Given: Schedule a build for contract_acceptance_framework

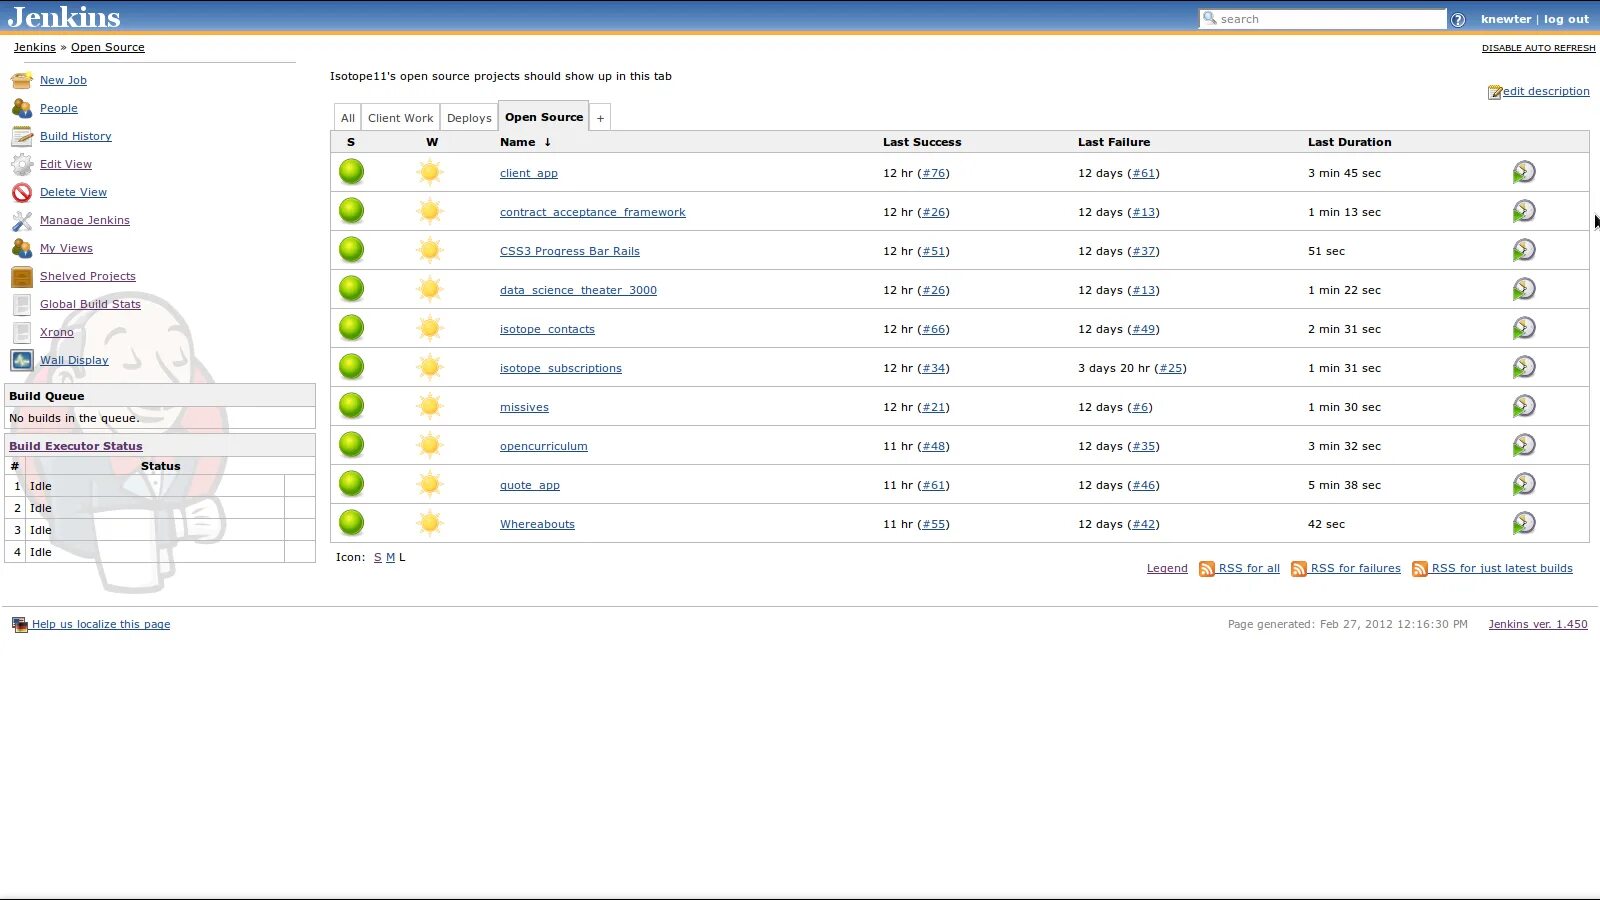Looking at the screenshot, I should (x=1524, y=211).
